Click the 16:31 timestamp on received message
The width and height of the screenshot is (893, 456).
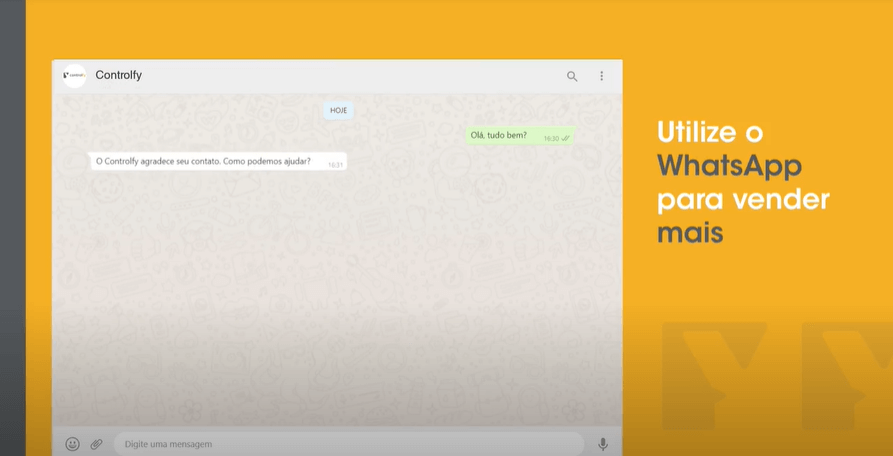pyautogui.click(x=335, y=165)
